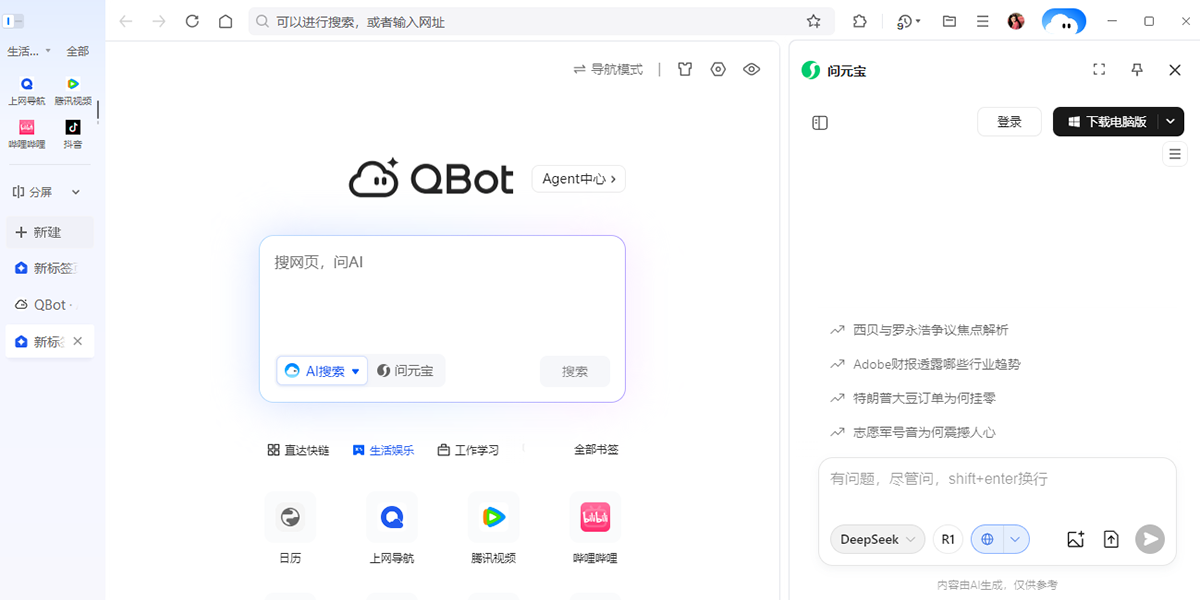Image resolution: width=1200 pixels, height=600 pixels.
Task: Toggle the 元宝 conversation sidebar icon
Action: point(820,122)
